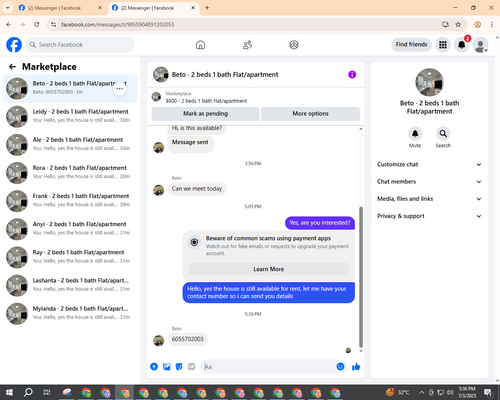Open Rora conversation in list
The height and width of the screenshot is (400, 500).
tap(70, 173)
